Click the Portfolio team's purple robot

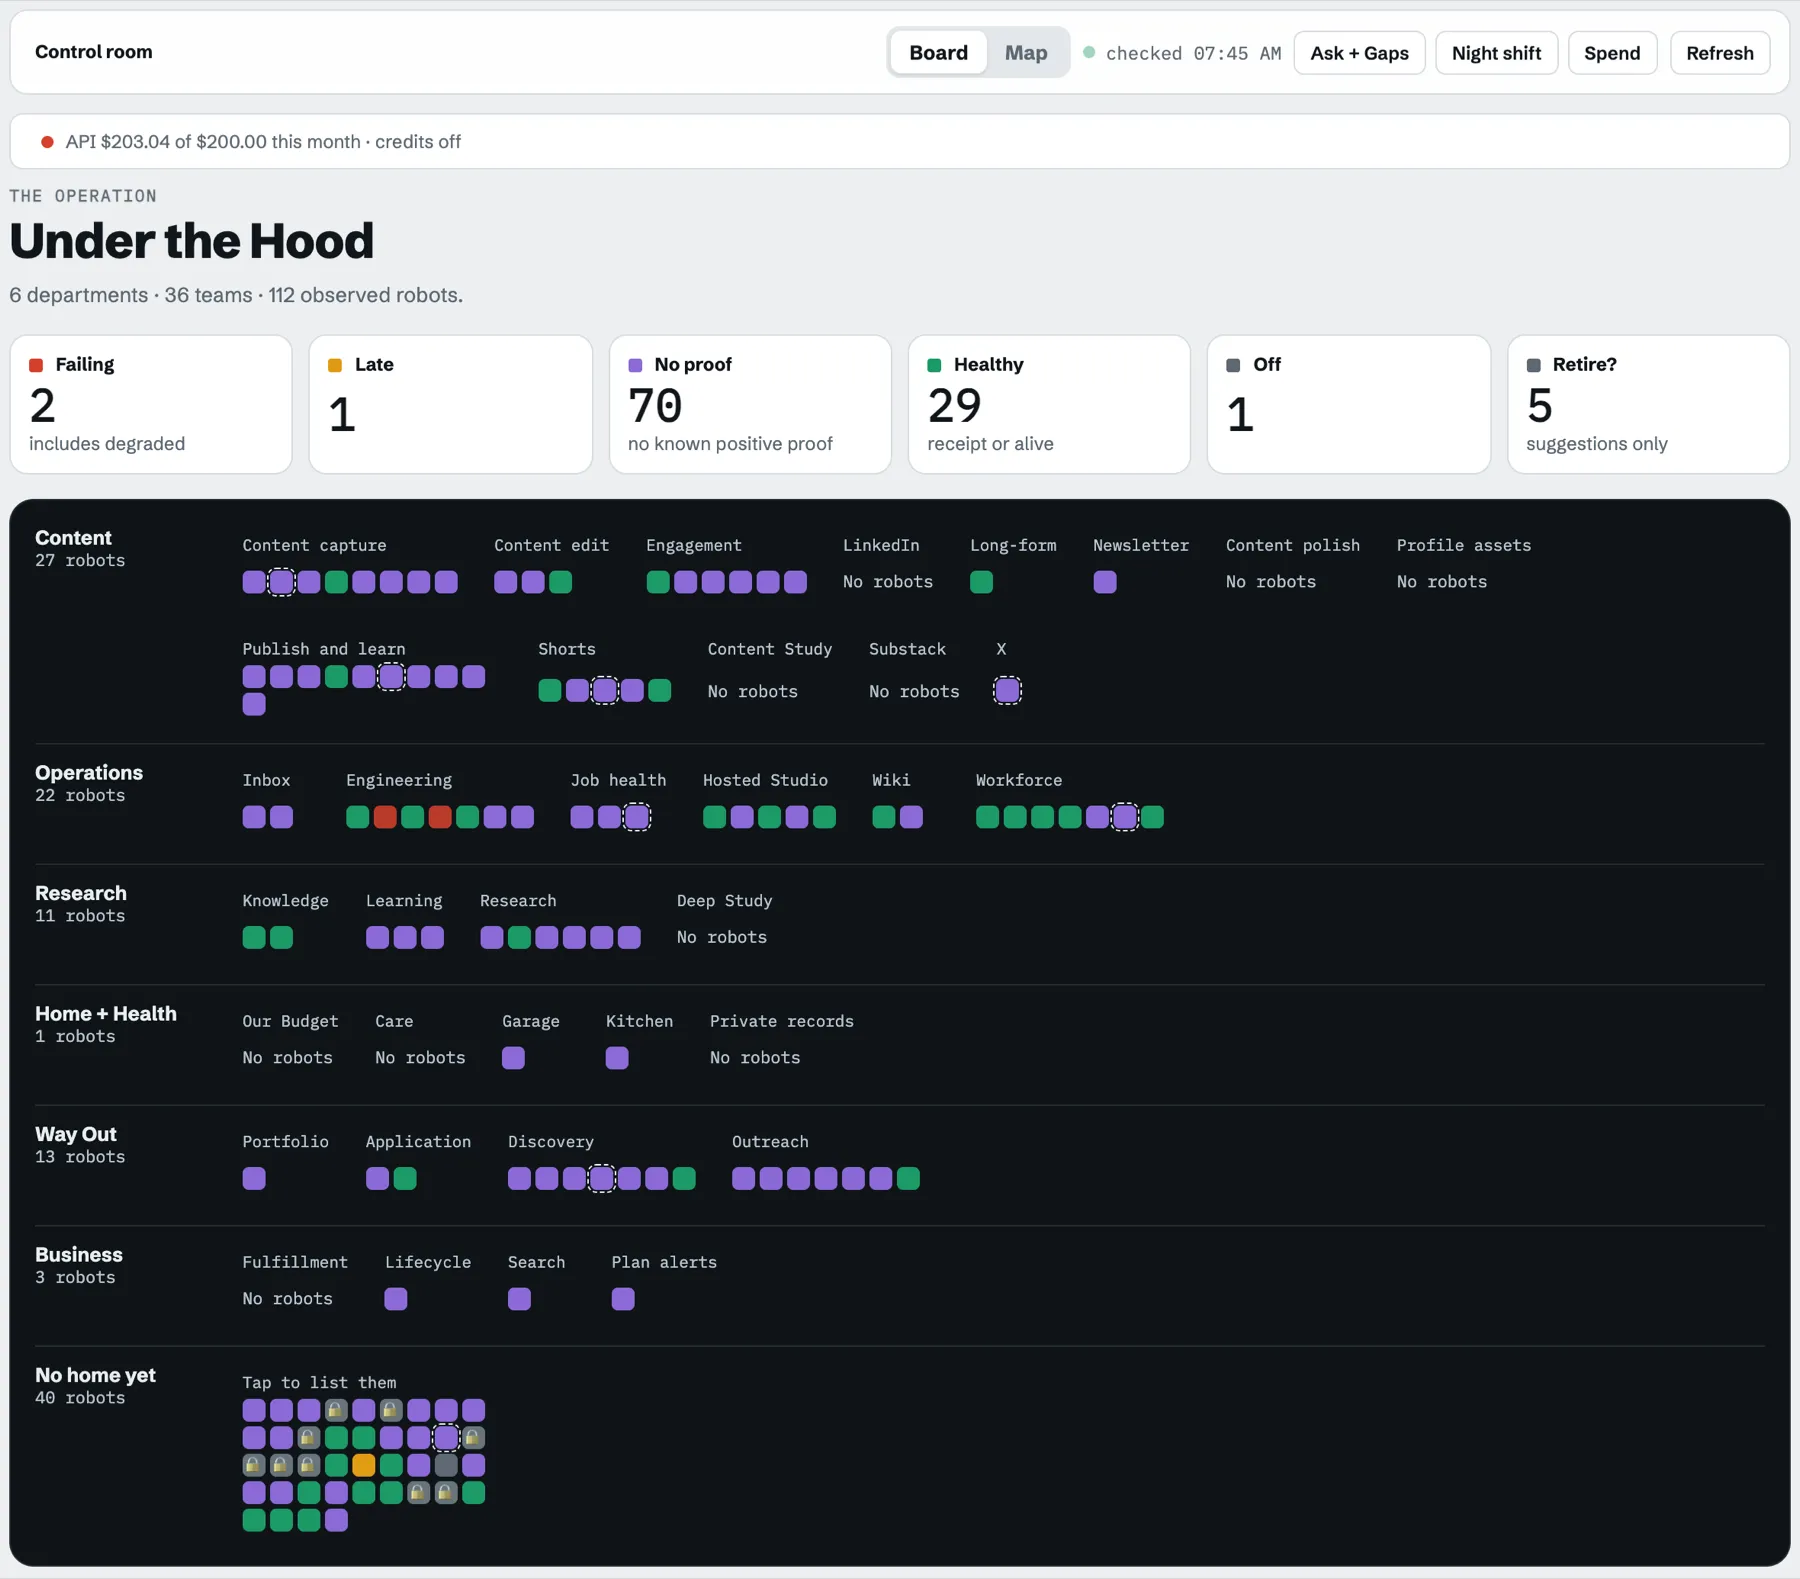[254, 1178]
